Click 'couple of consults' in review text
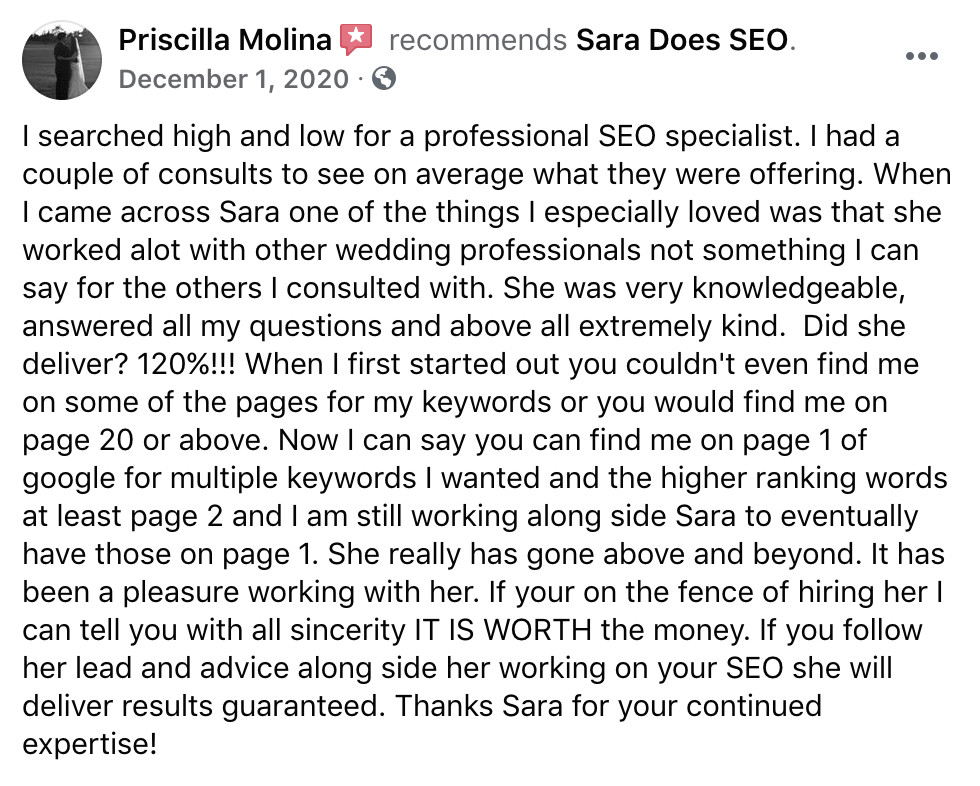Image resolution: width=980 pixels, height=786 pixels. [x=148, y=174]
